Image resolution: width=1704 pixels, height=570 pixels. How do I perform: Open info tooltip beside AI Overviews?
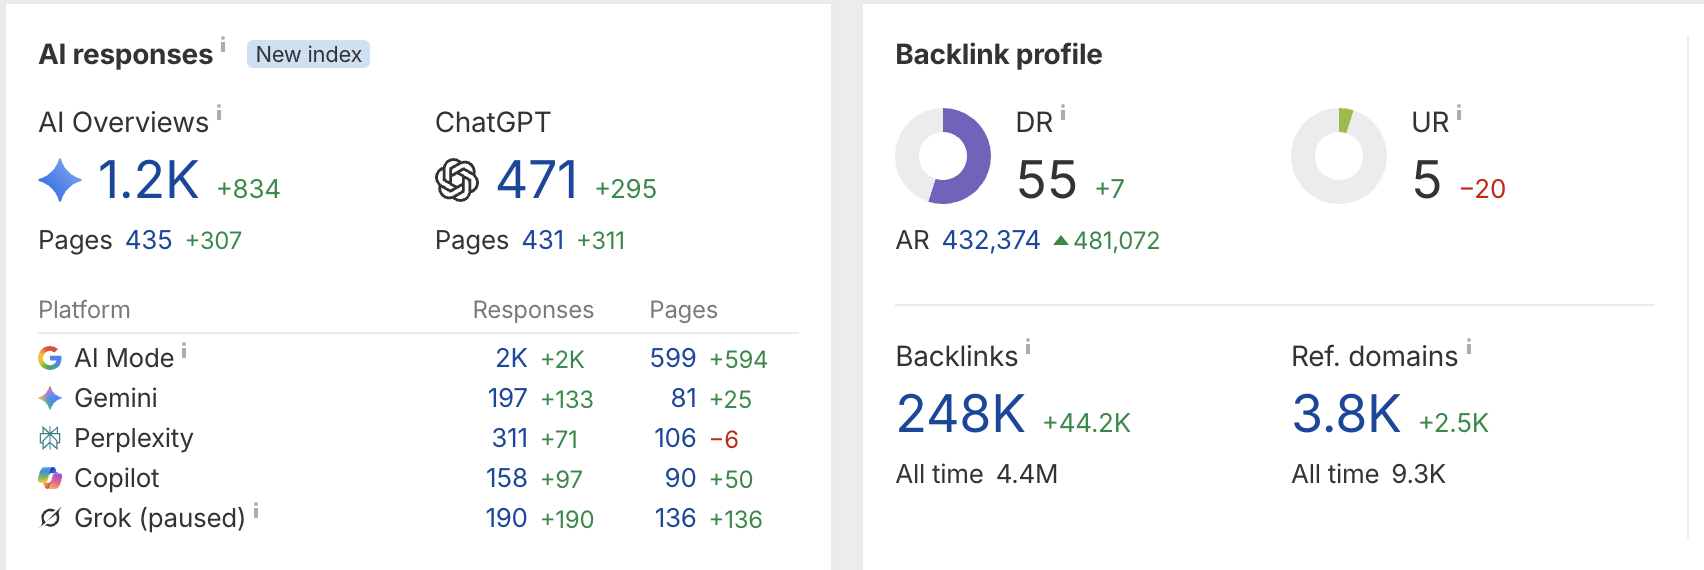(x=219, y=113)
